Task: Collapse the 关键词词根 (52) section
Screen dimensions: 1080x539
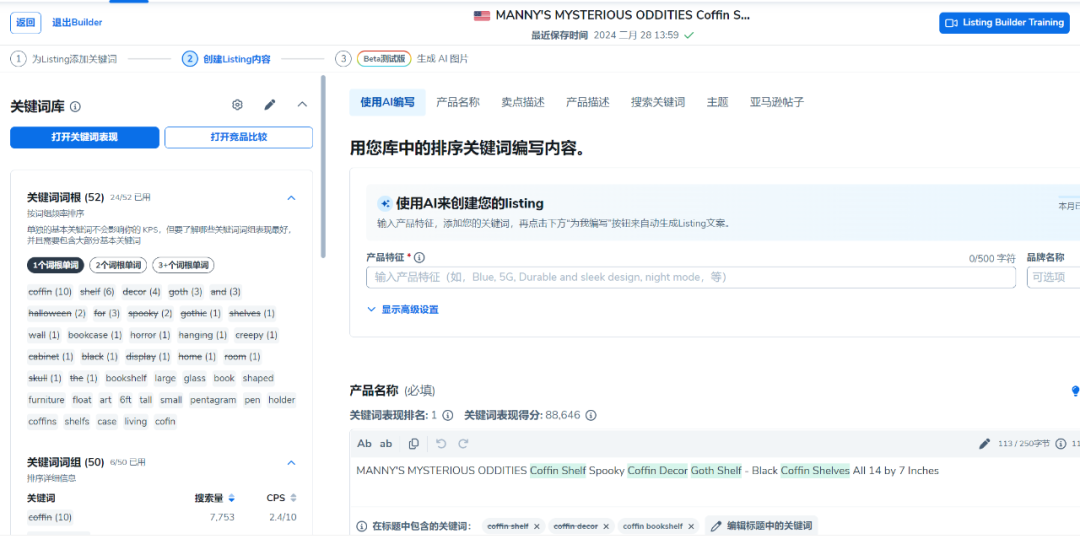Action: point(291,198)
